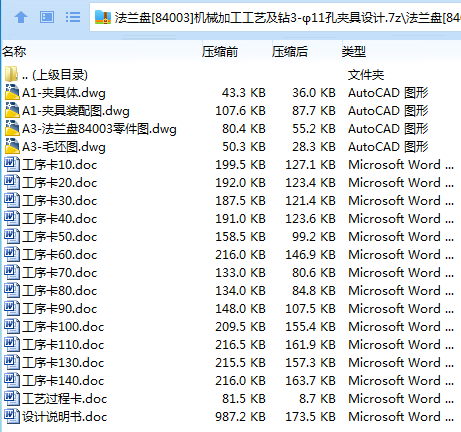The image size is (461, 432).
Task: Select the file name 工序卡60.doc
Action: (60, 255)
